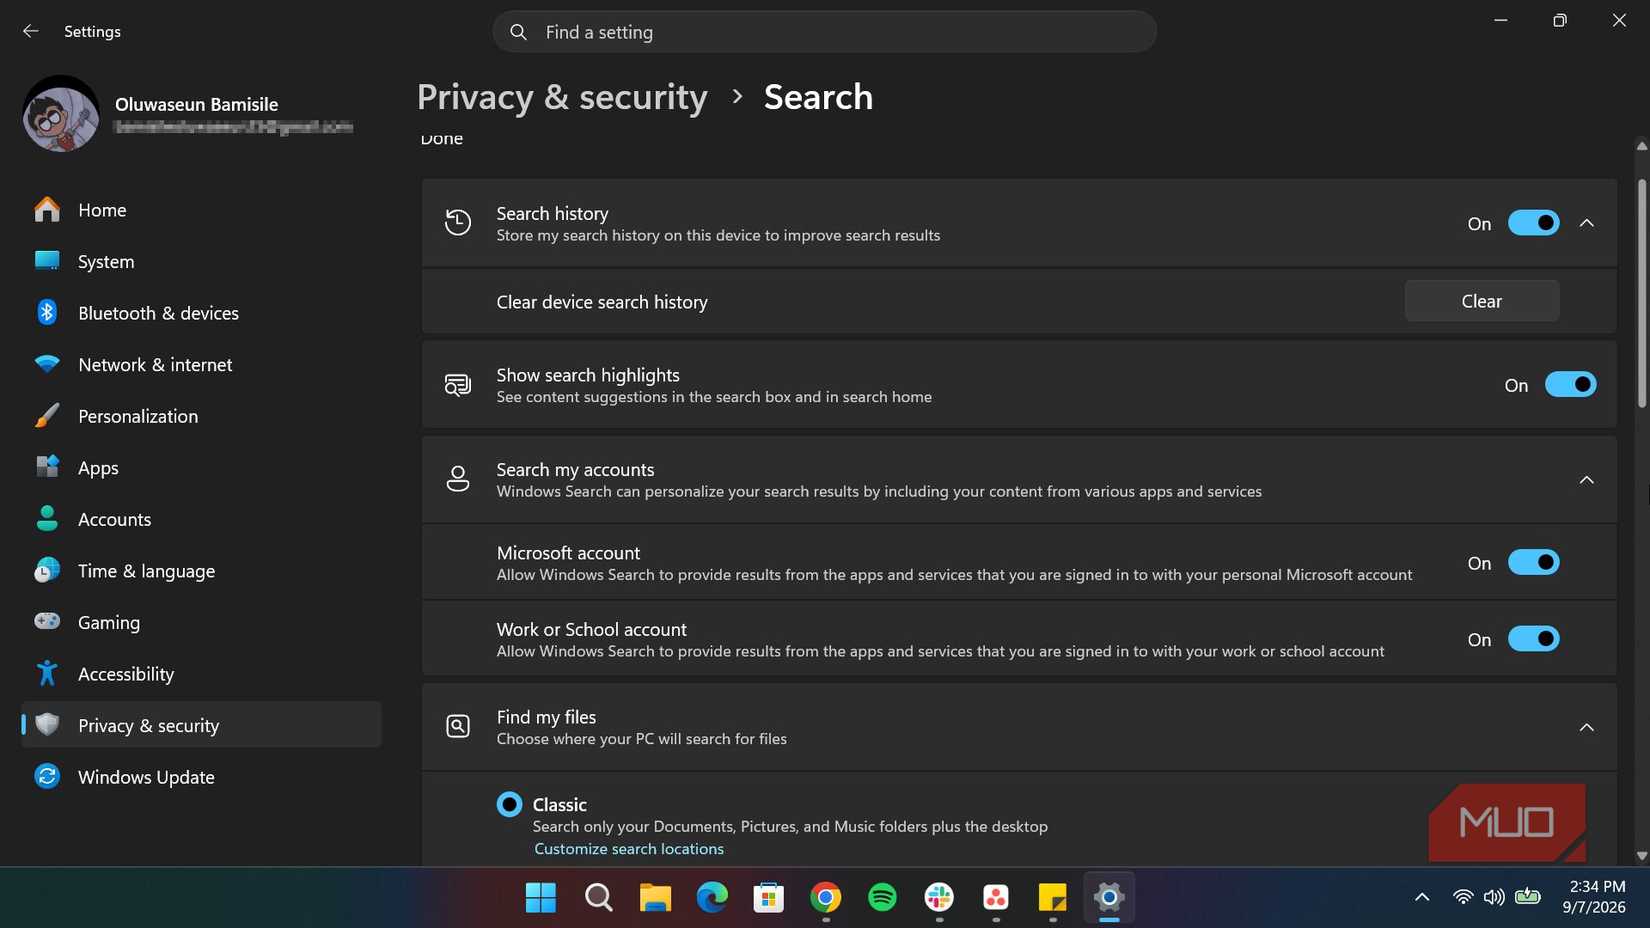
Task: Click Privacy & security breadcrumb
Action: coord(562,97)
